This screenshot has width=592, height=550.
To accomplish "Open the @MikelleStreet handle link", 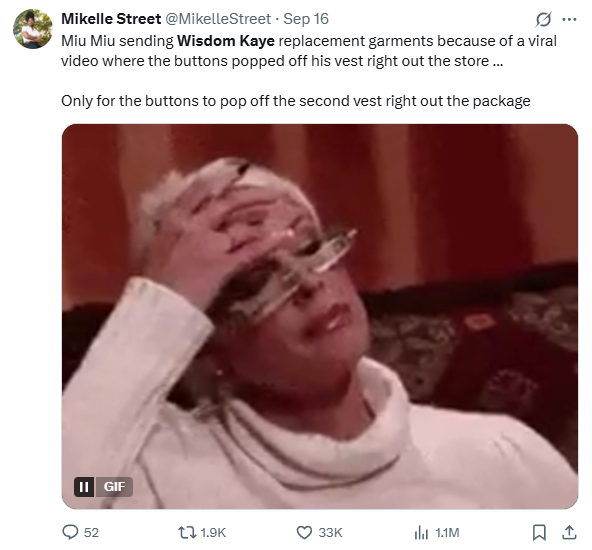I will point(218,19).
